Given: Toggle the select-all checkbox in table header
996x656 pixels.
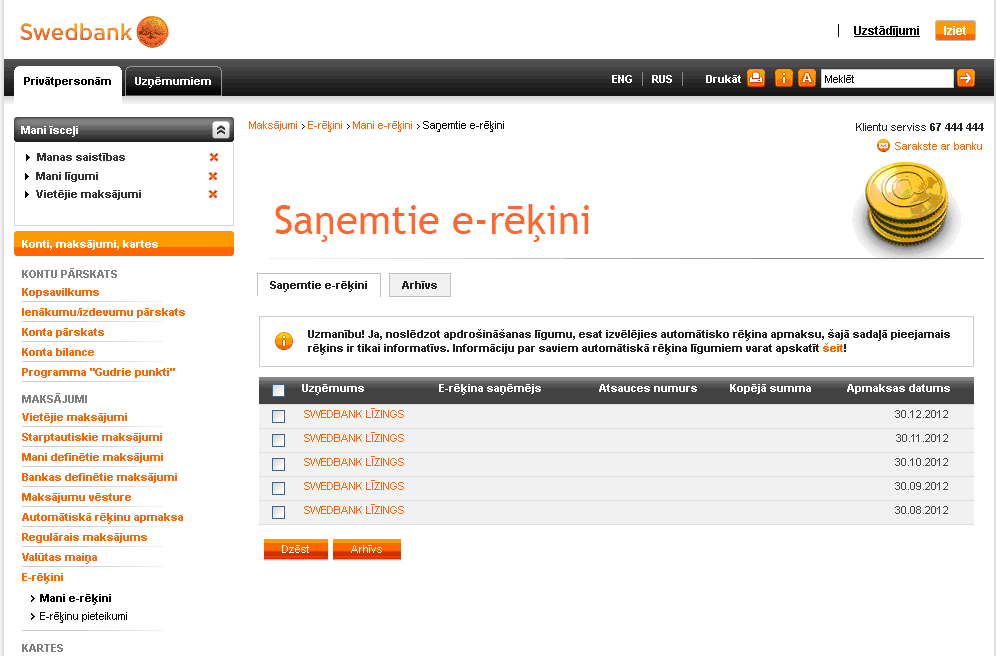Looking at the screenshot, I should (x=278, y=390).
